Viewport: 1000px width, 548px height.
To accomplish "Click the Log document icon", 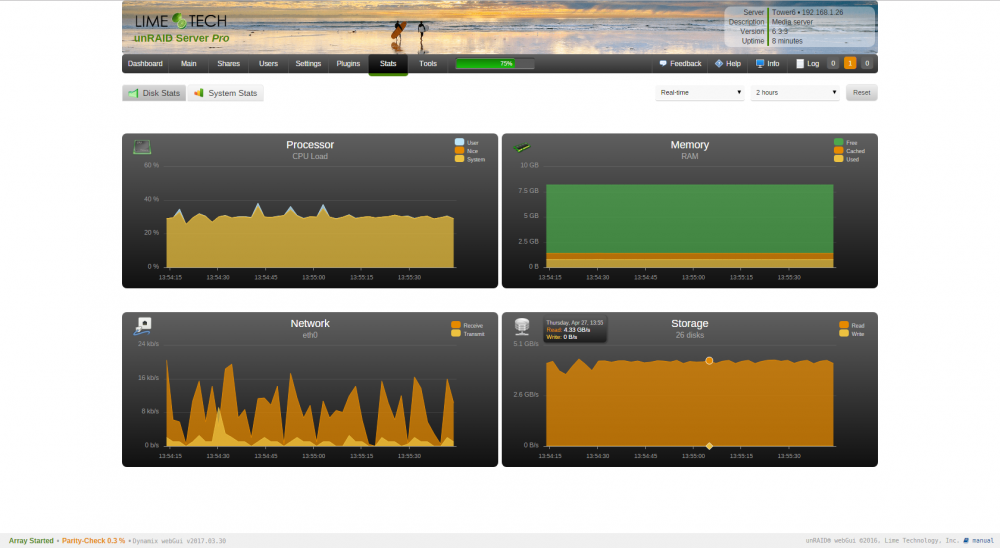I will [x=800, y=64].
